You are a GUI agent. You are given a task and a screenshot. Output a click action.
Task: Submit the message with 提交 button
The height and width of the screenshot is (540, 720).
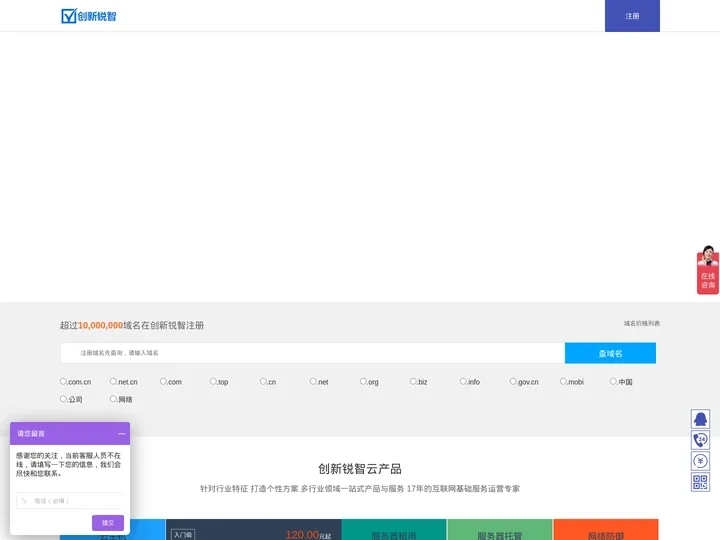(x=108, y=523)
